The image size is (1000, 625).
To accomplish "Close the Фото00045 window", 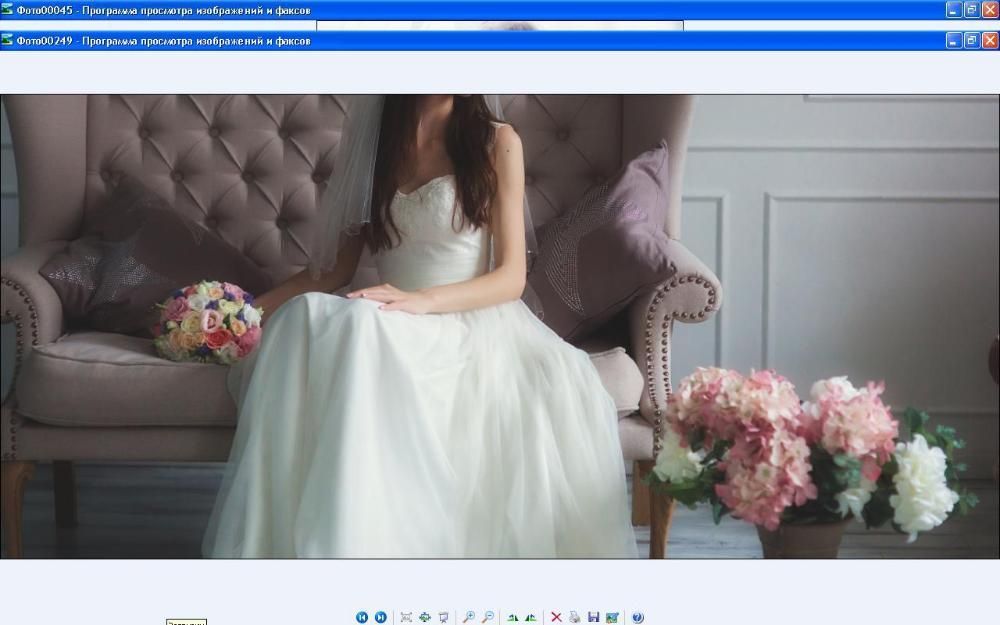I will 990,10.
